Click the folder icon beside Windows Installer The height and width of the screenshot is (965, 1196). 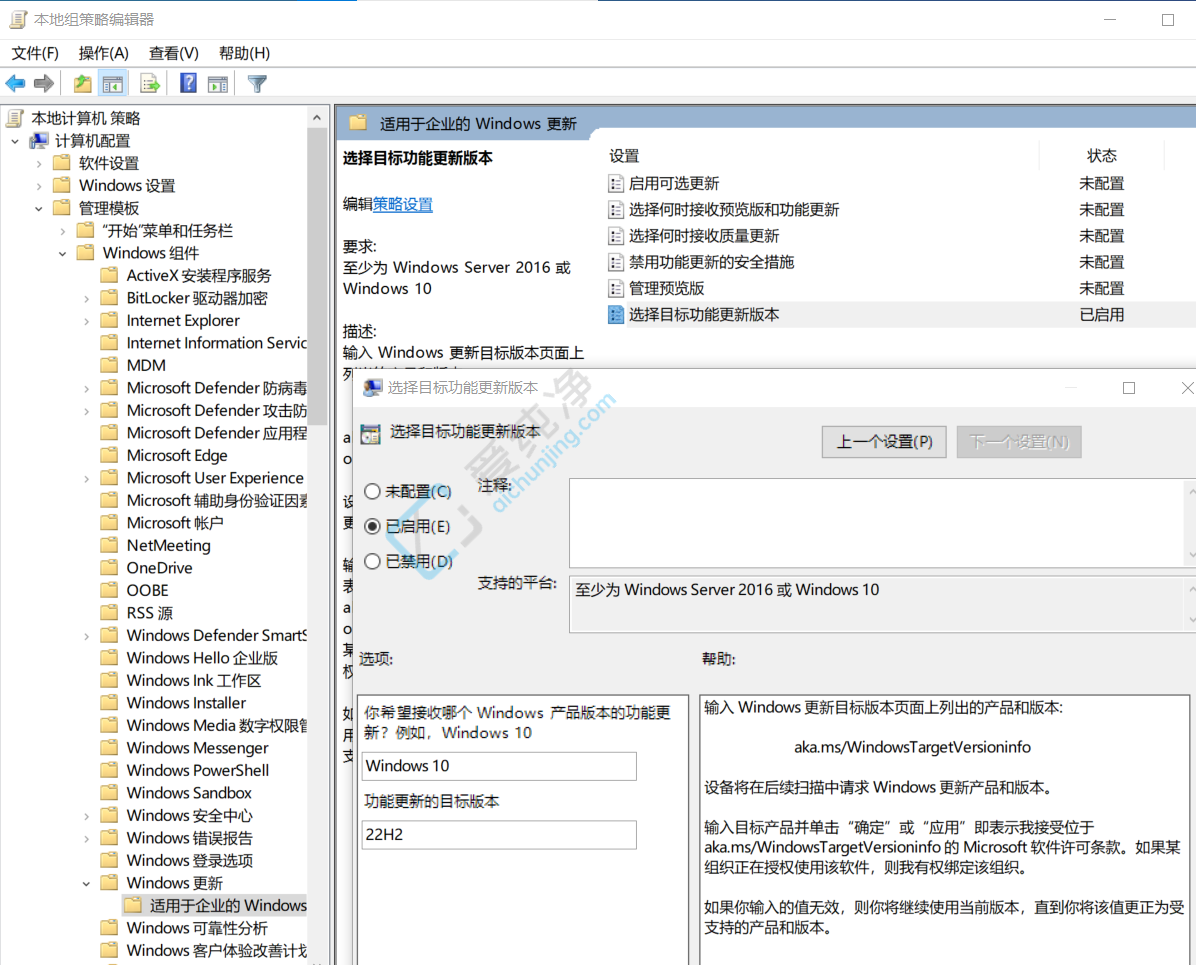coord(110,703)
